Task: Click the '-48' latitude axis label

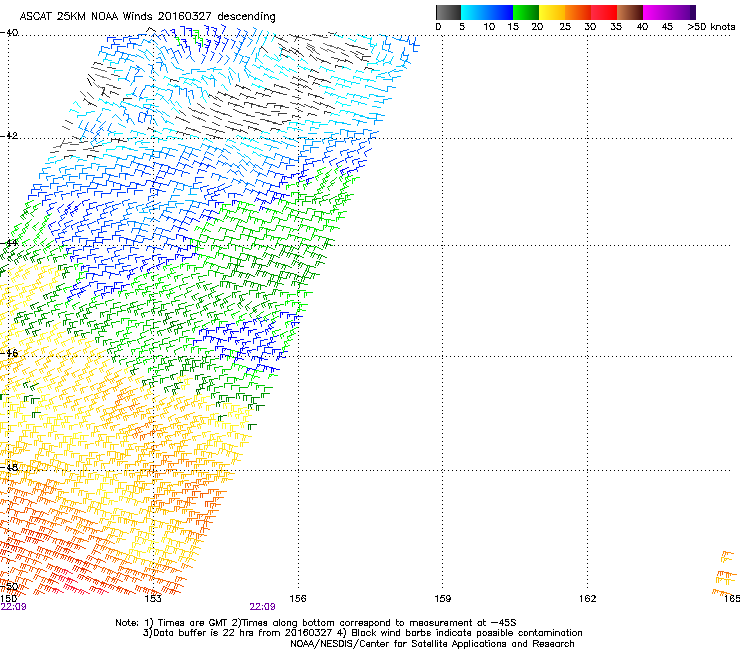Action: click(x=9, y=467)
